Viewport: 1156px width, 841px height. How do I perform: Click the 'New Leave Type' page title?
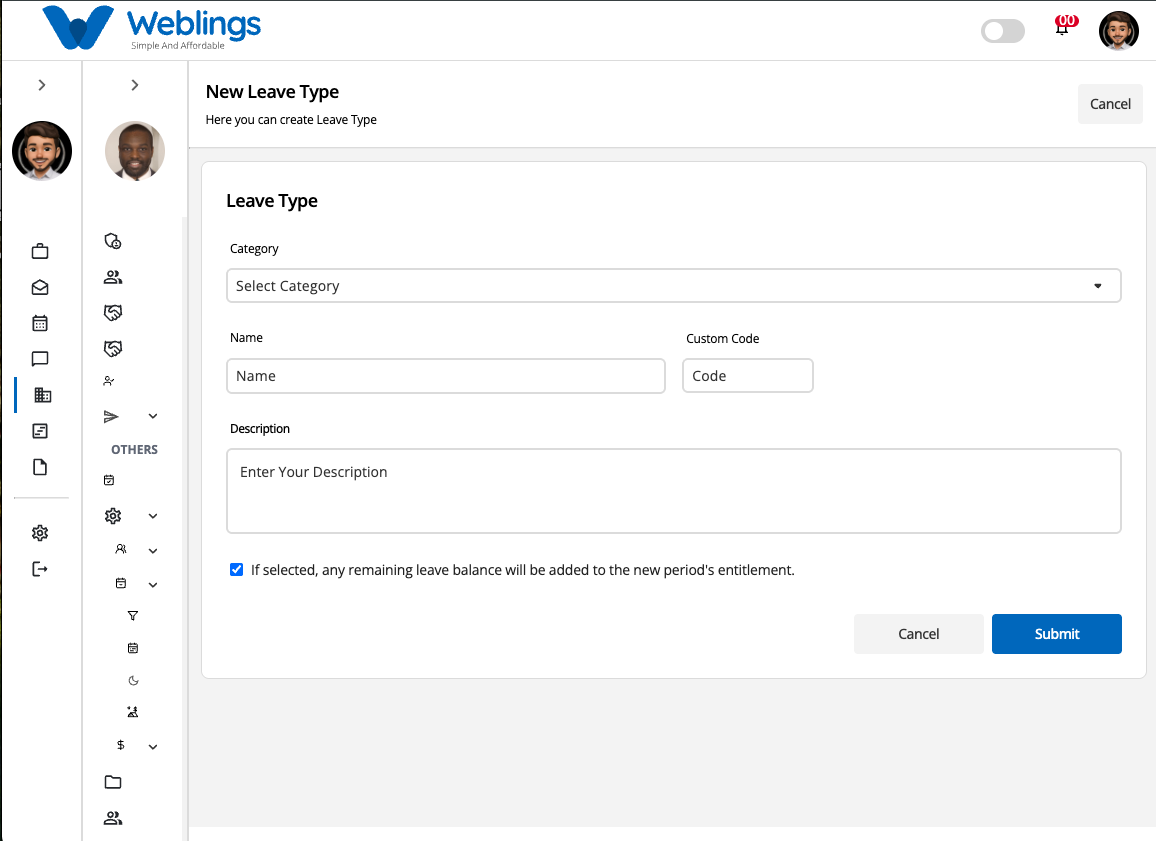[272, 91]
